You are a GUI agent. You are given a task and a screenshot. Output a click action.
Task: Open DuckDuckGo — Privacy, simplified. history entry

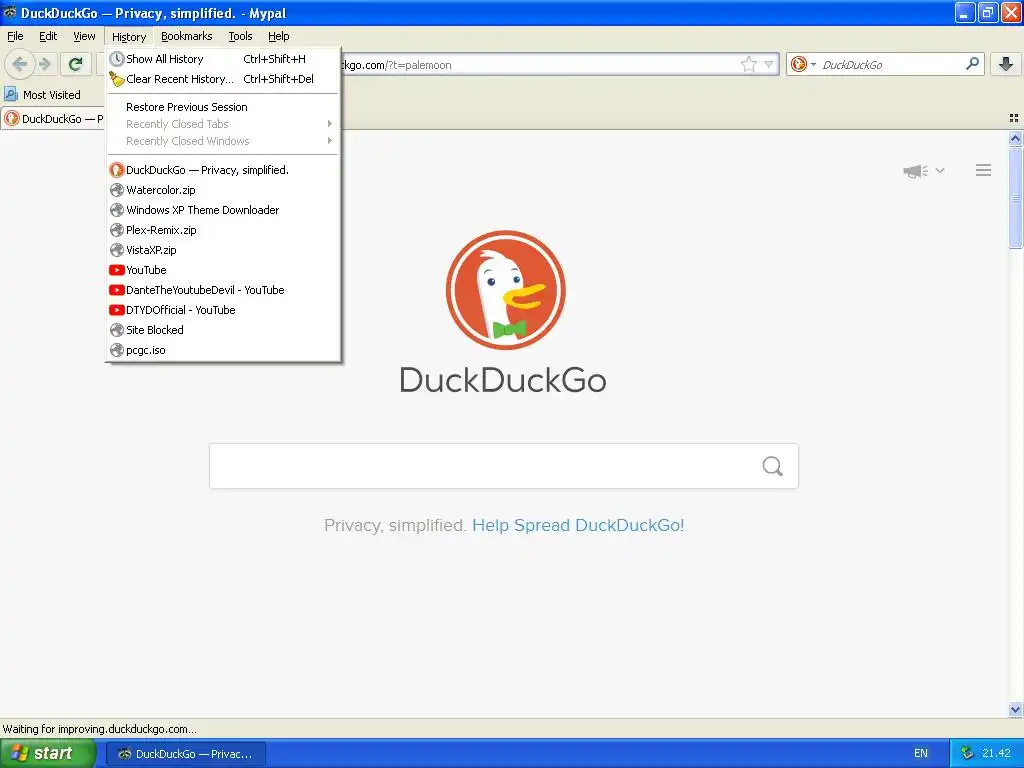click(223, 170)
